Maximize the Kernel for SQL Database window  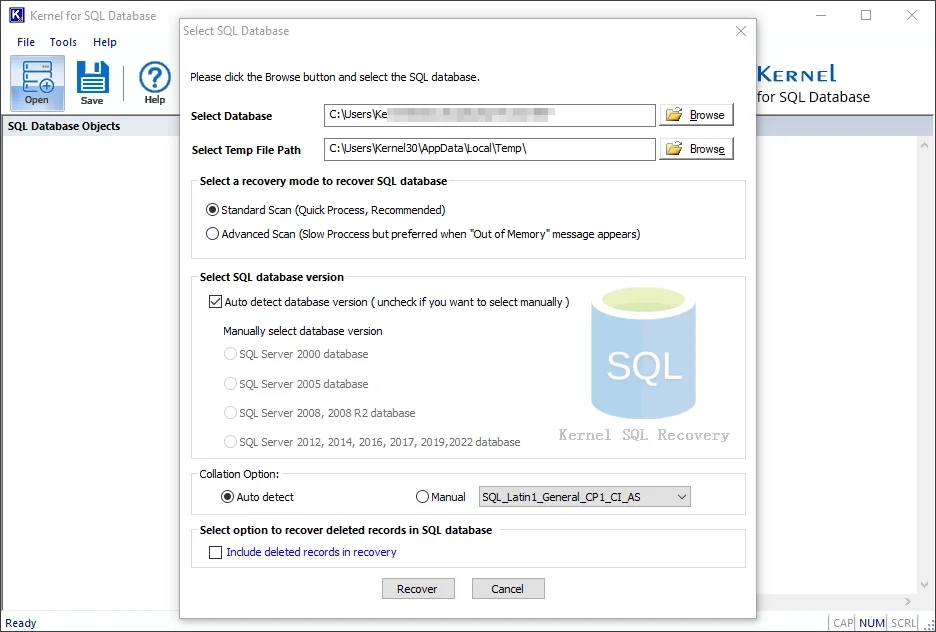coord(866,16)
